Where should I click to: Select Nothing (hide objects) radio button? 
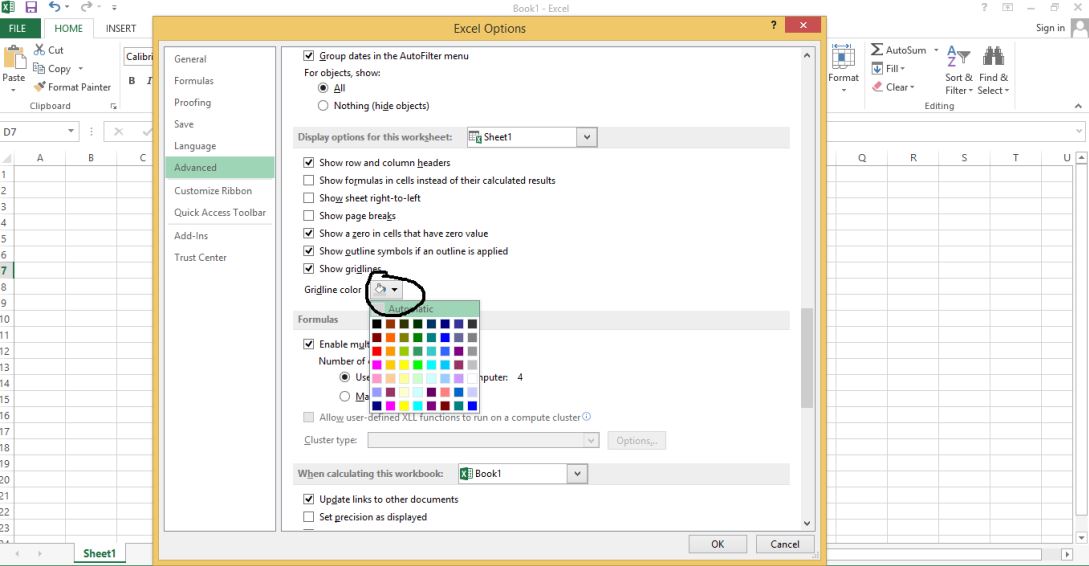pyautogui.click(x=323, y=106)
